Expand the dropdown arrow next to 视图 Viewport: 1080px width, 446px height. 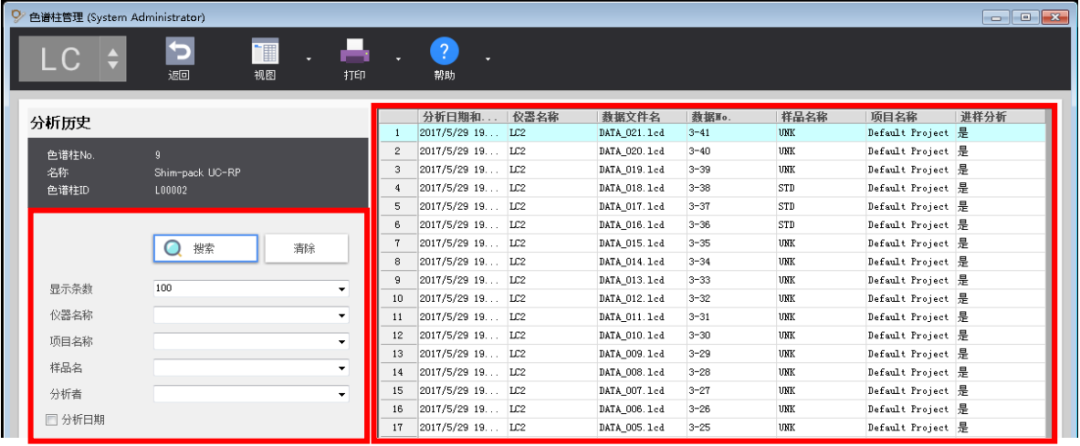(x=309, y=59)
